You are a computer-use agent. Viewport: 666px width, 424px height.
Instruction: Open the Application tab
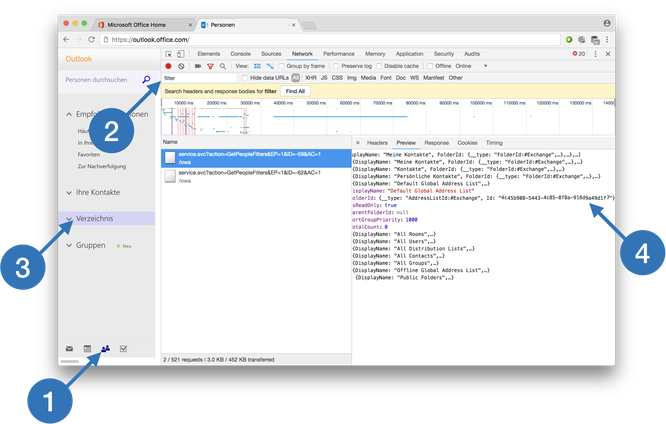tap(409, 54)
